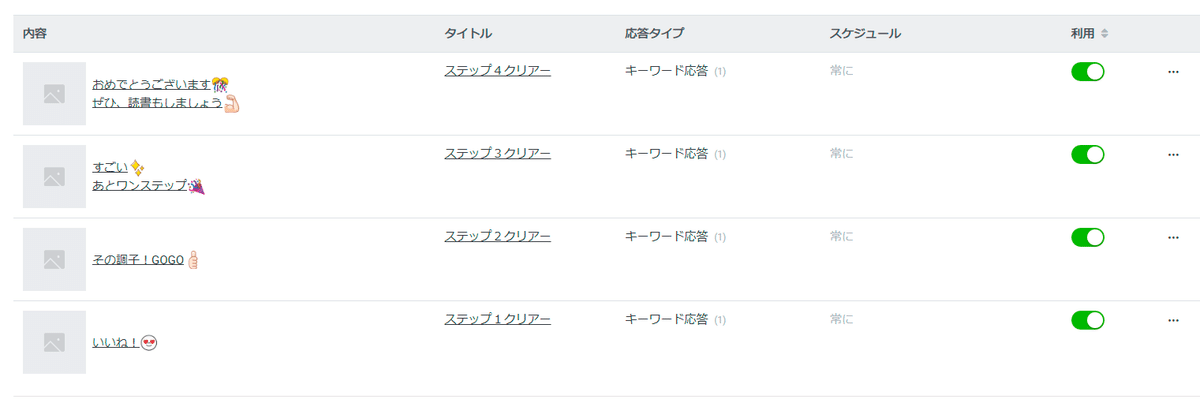
Task: Click the 利用 column sort arrows
Action: [1104, 34]
